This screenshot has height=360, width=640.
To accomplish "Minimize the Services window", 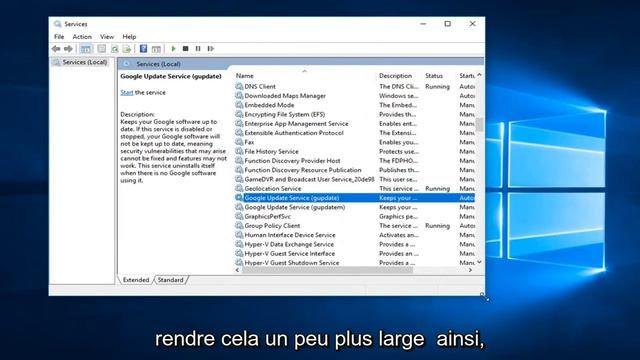I will tap(423, 24).
